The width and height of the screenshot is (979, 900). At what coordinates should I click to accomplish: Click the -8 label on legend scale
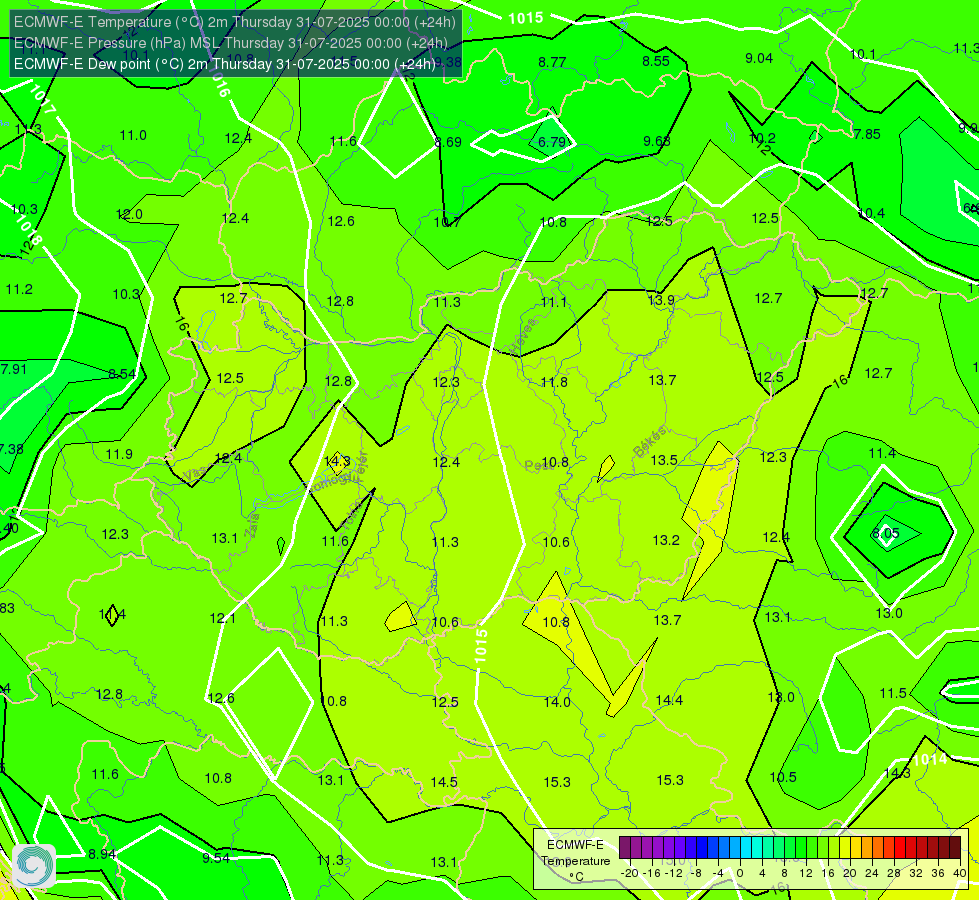(697, 873)
